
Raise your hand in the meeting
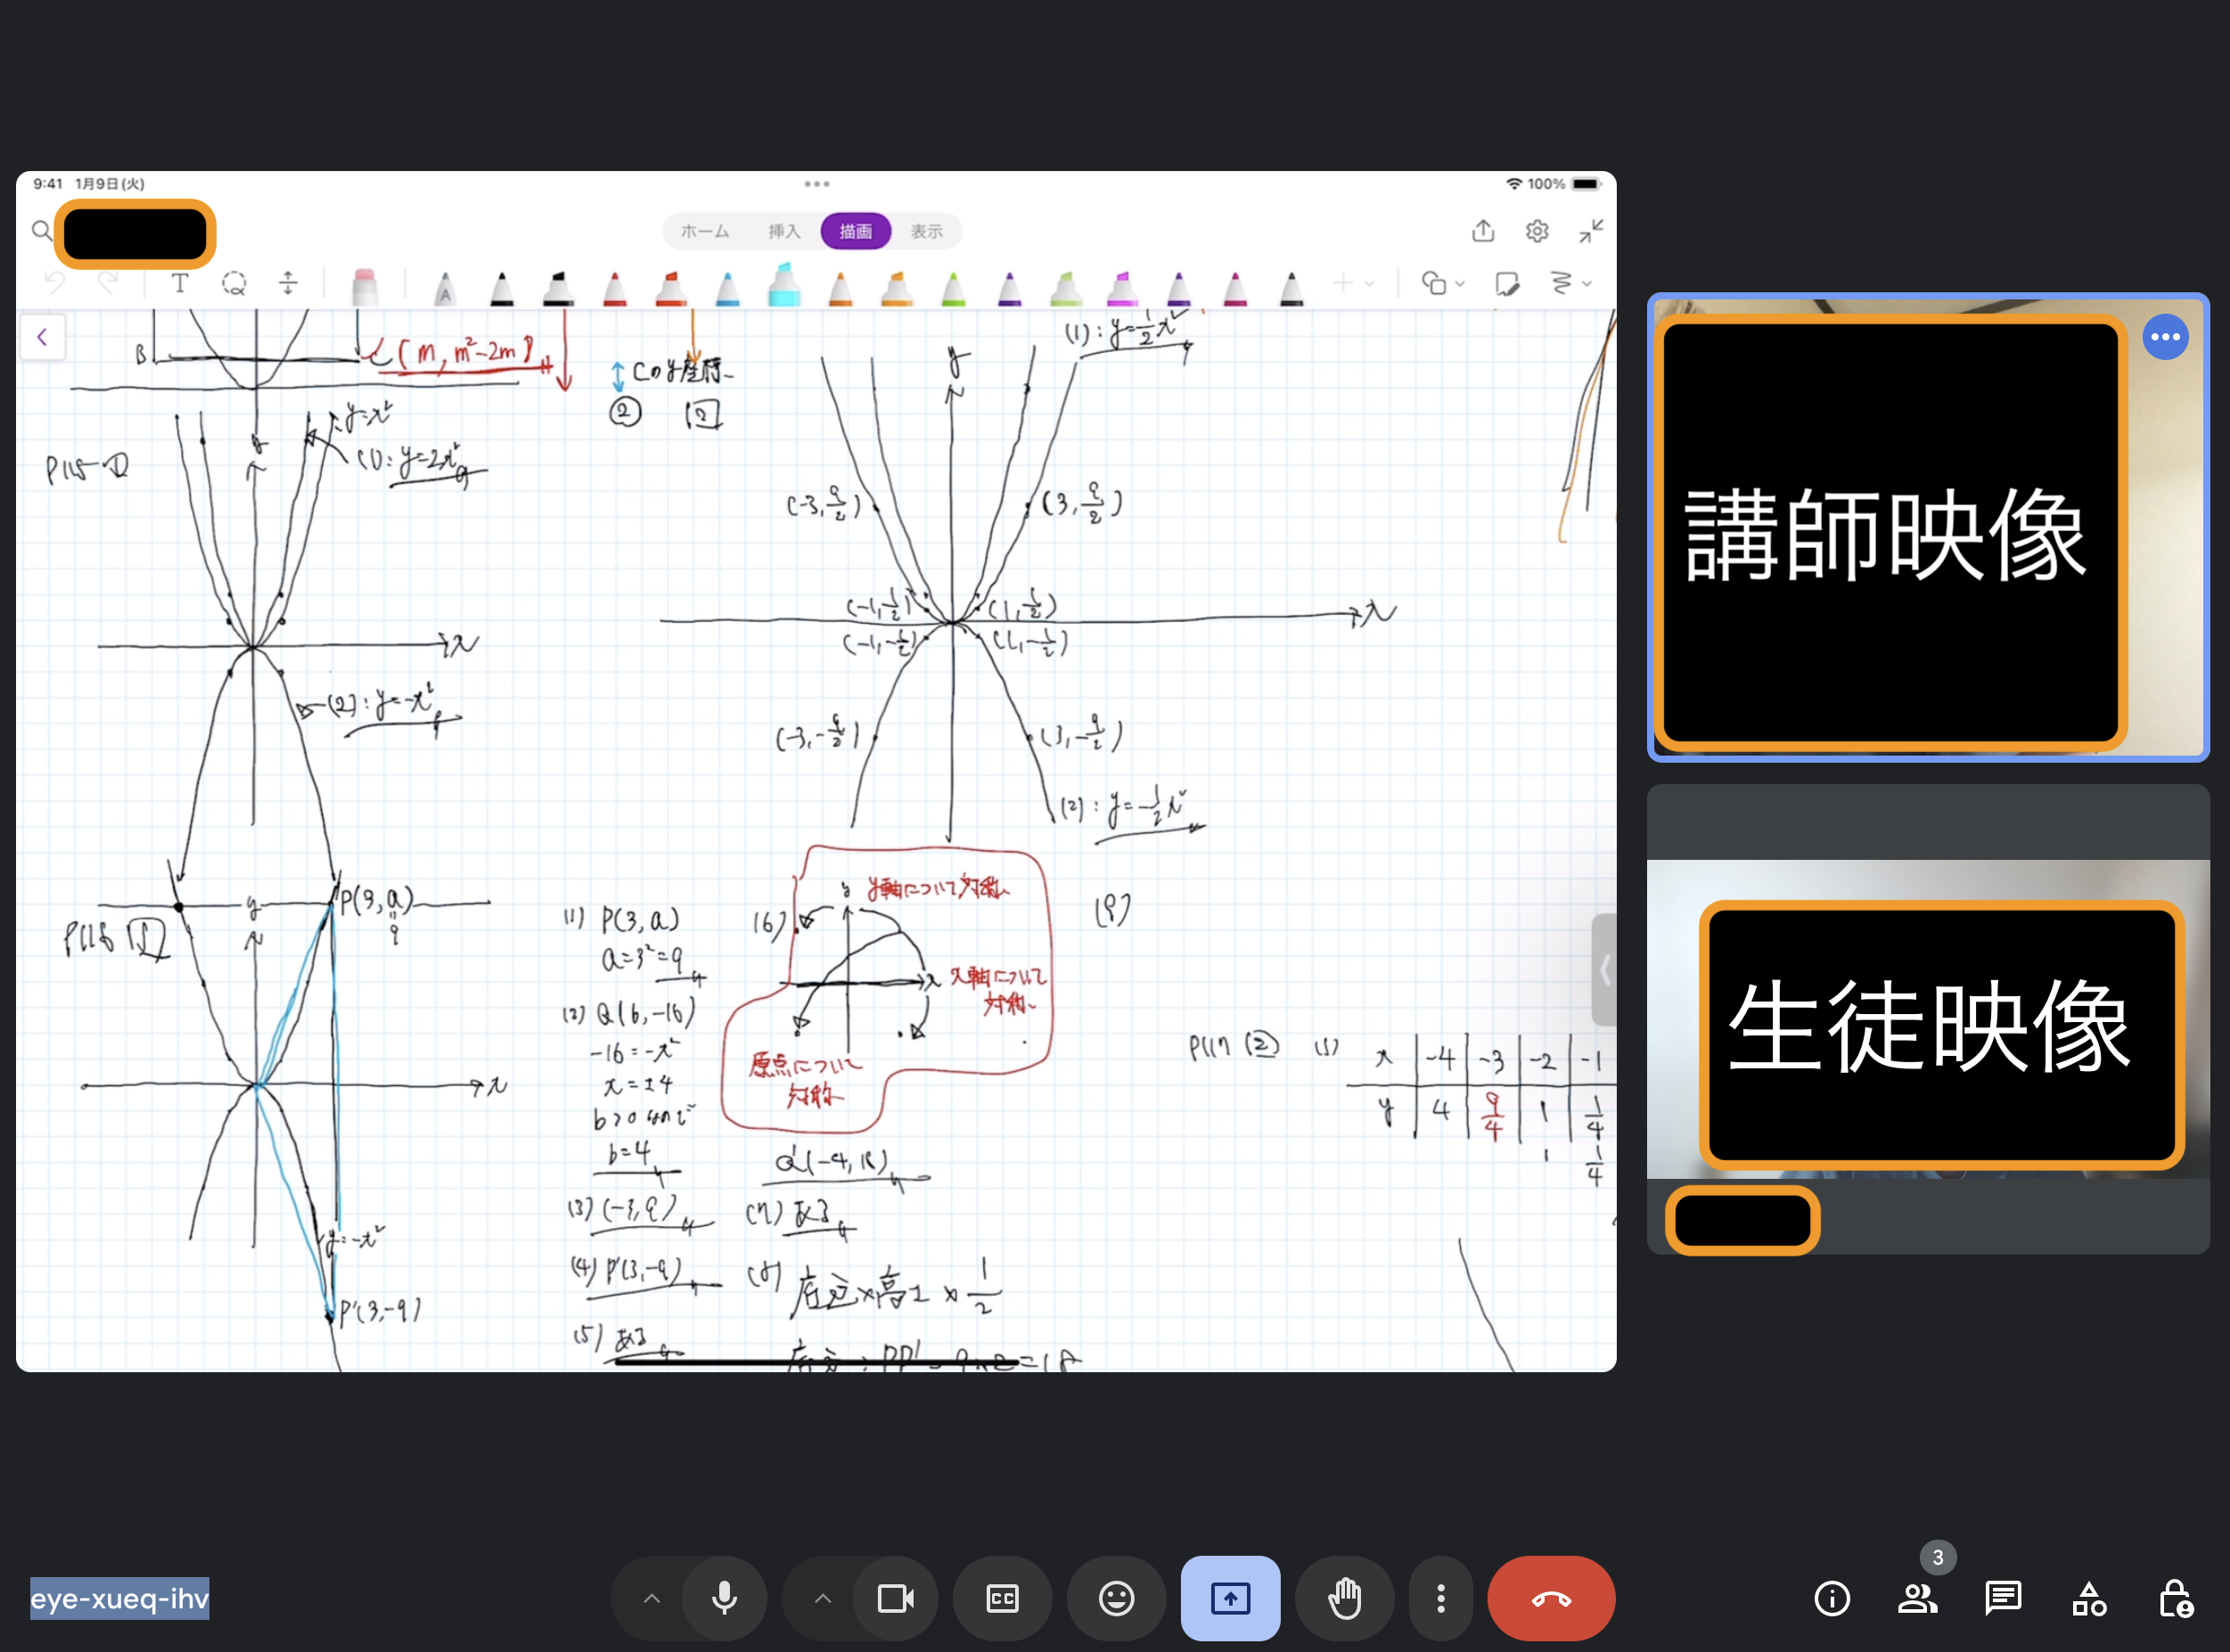1344,1598
